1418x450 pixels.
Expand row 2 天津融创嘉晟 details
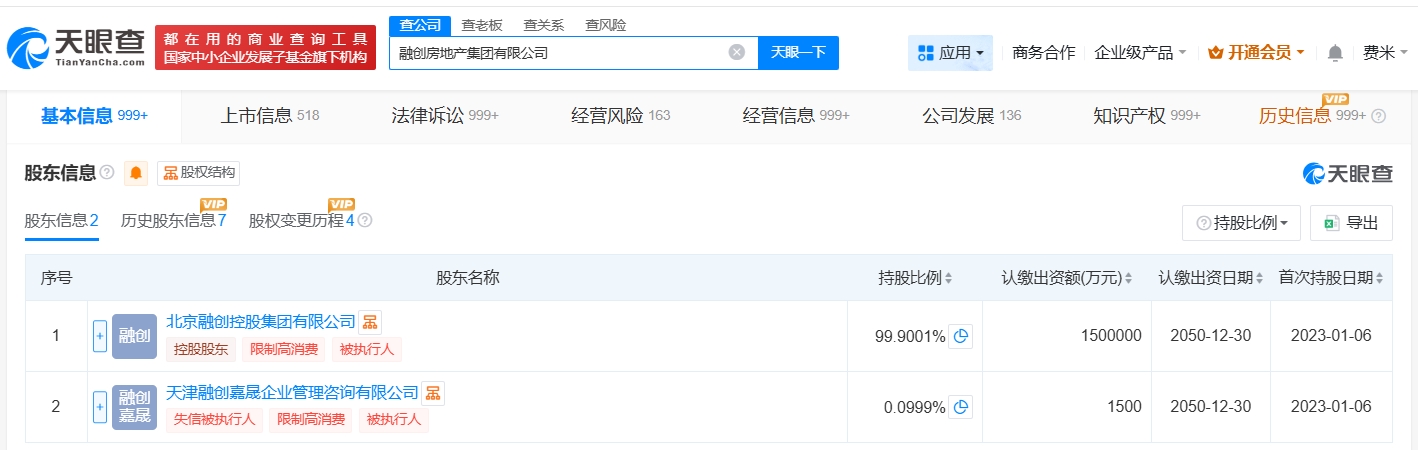(100, 407)
